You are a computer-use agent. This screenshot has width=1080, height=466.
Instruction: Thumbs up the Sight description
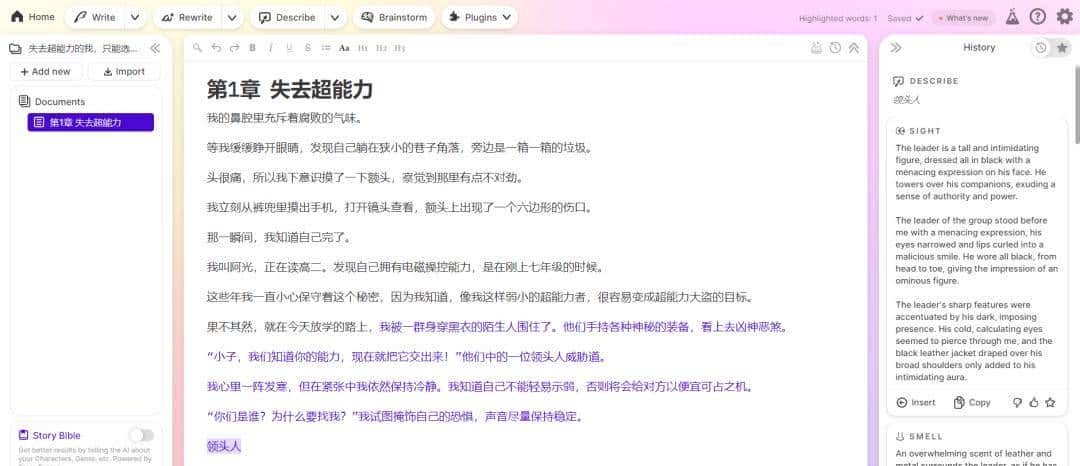click(x=1033, y=403)
